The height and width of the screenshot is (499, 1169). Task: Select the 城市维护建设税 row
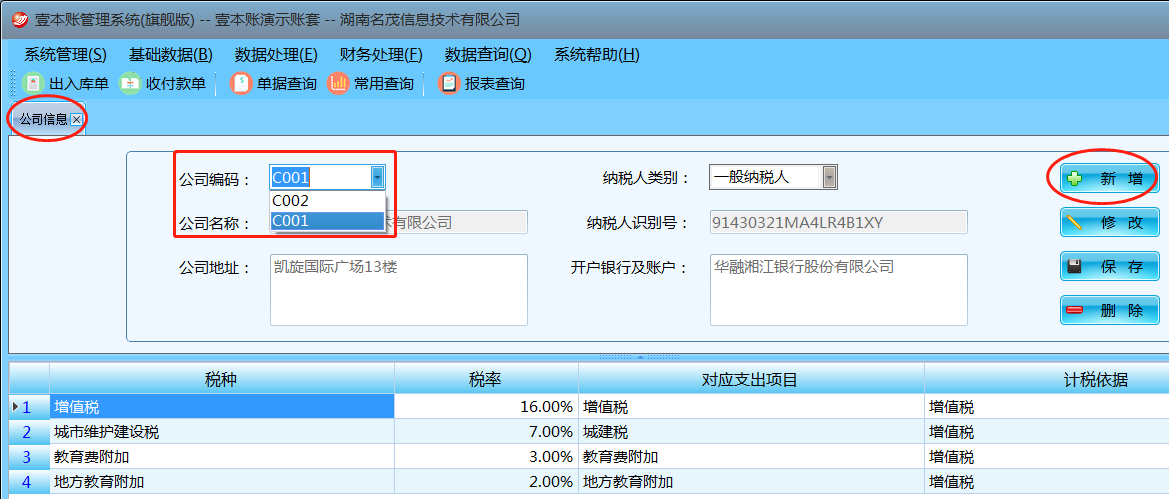coord(221,432)
